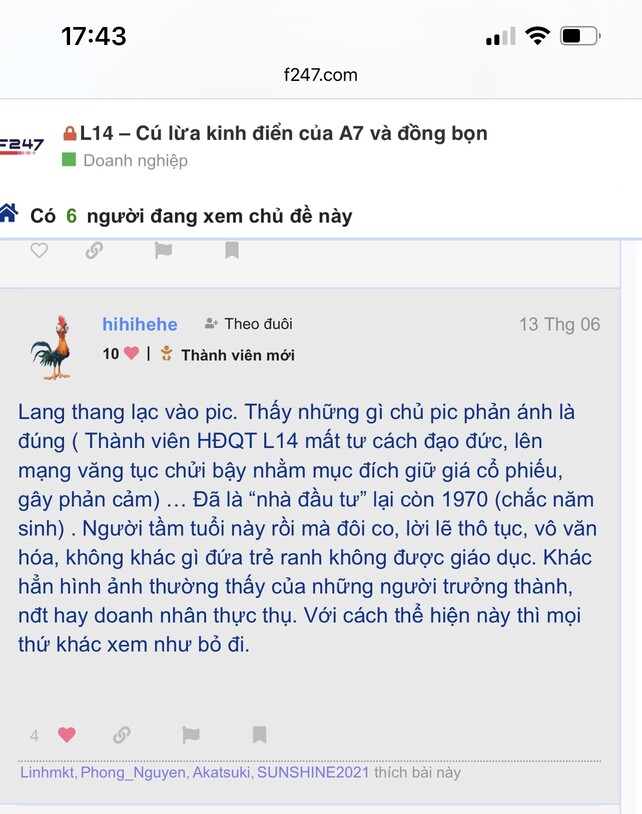Tap the F247 logo
Image resolution: width=642 pixels, height=814 pixels.
pyautogui.click(x=22, y=145)
